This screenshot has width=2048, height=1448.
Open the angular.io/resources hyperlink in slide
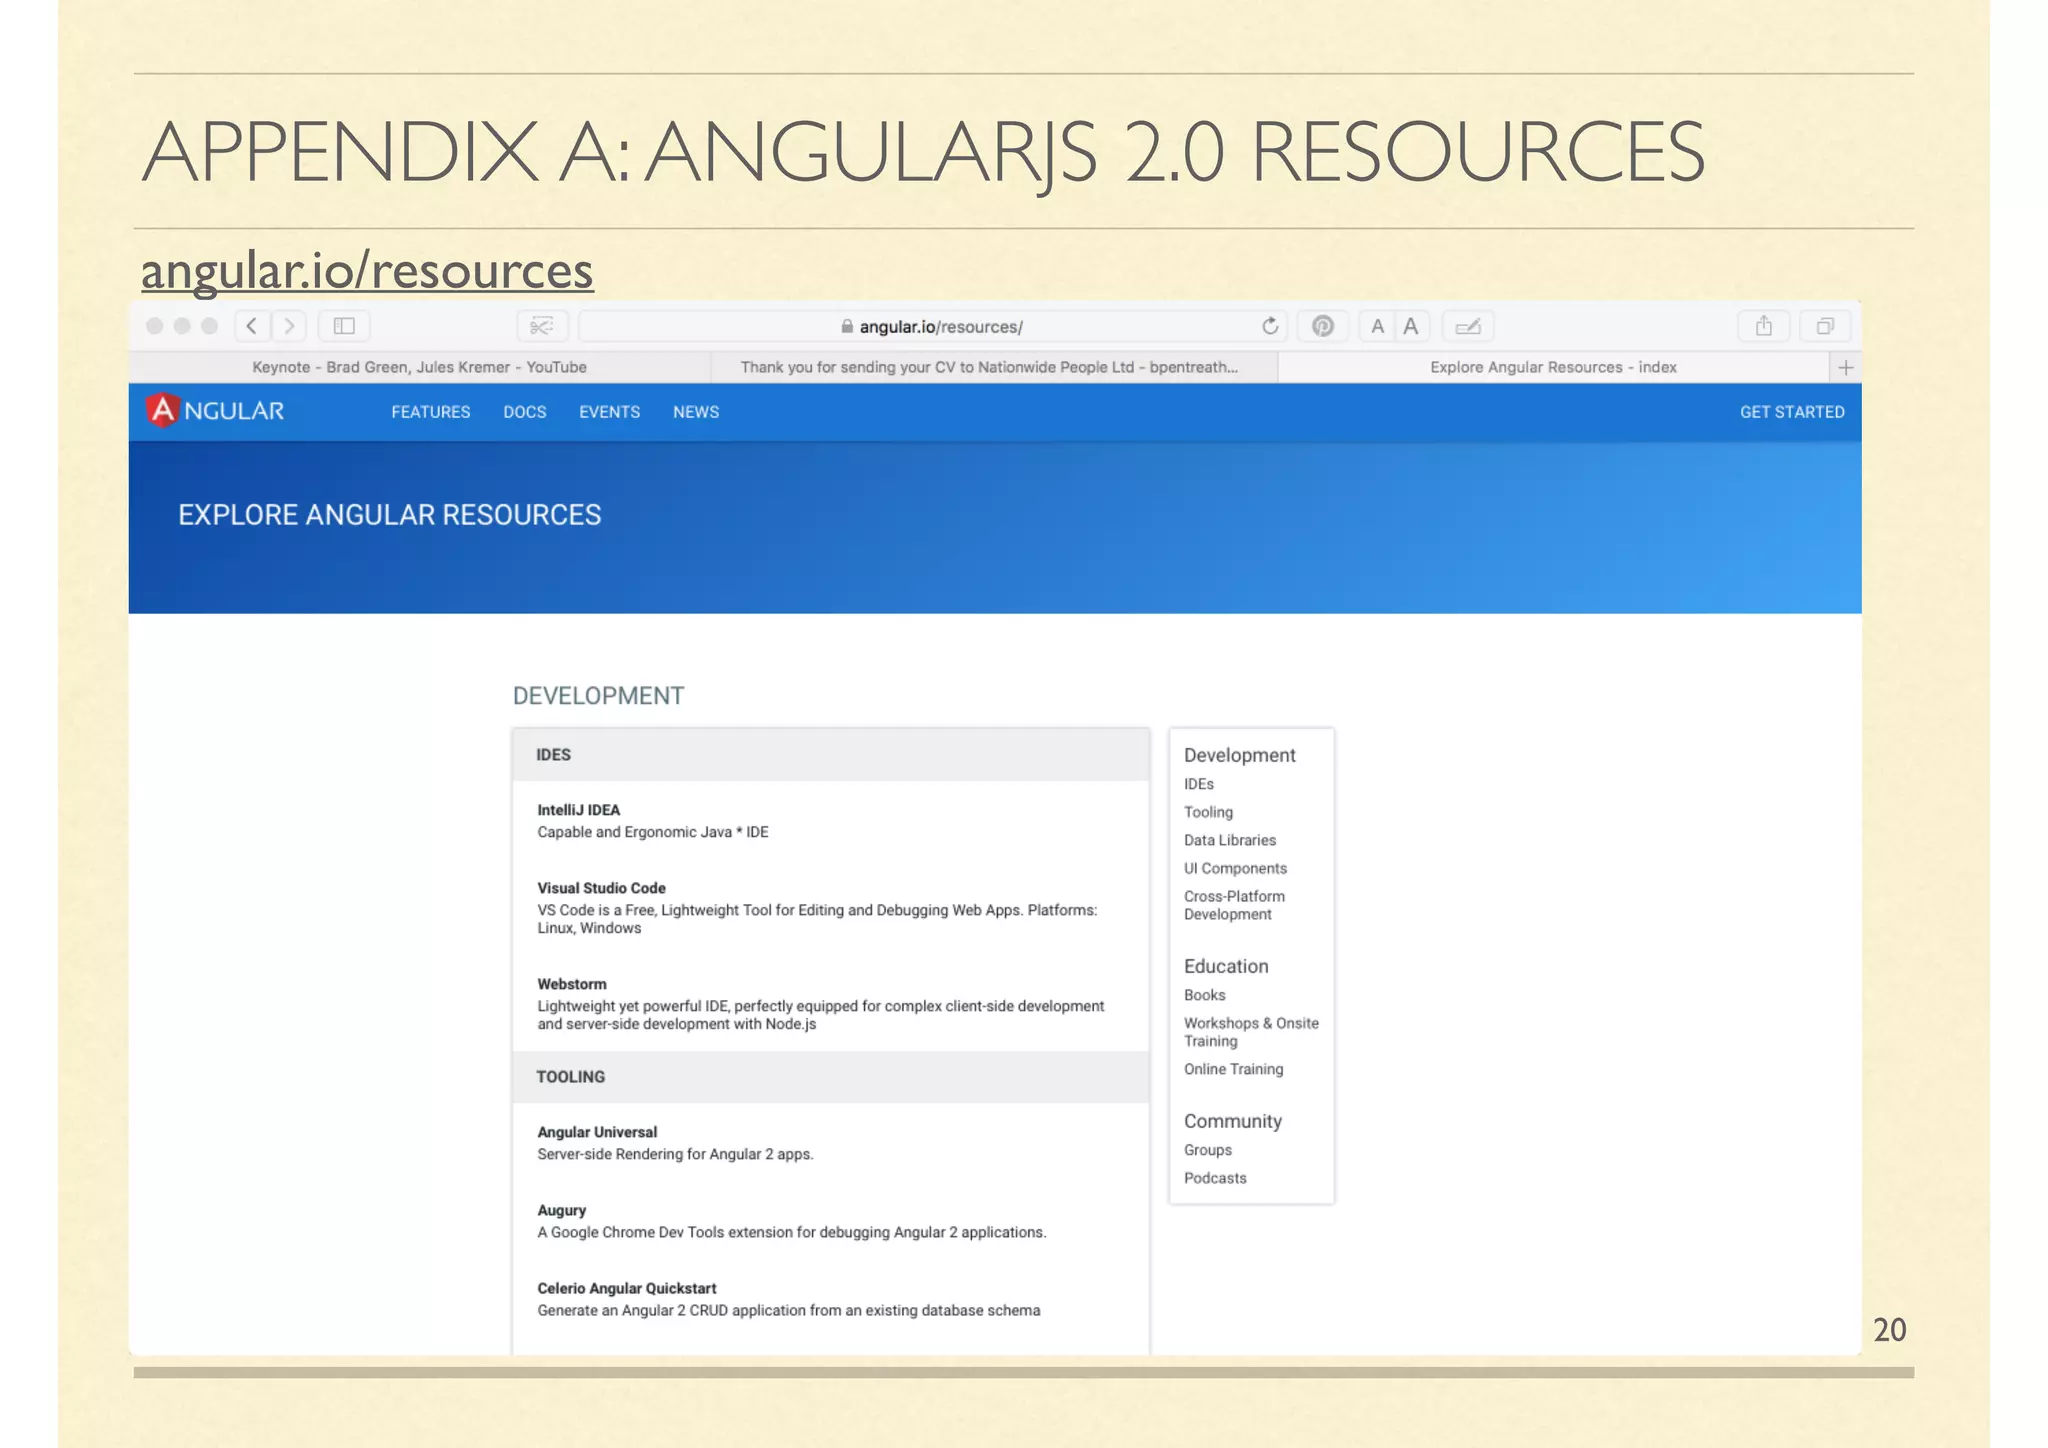[367, 270]
